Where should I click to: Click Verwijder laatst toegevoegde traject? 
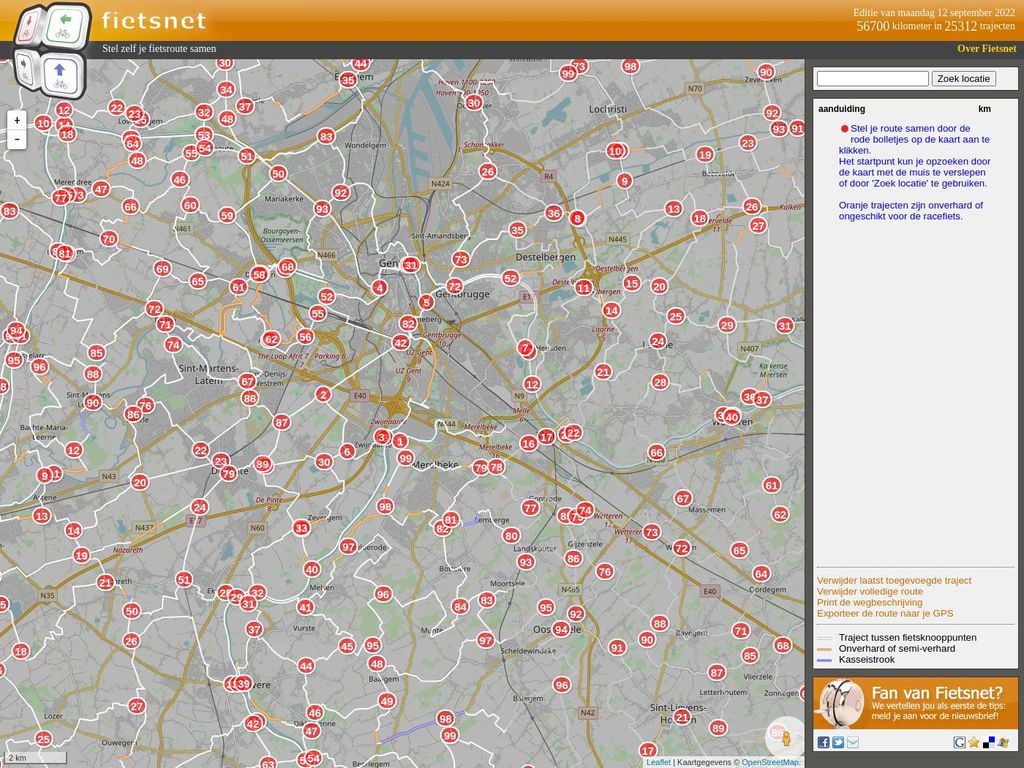coord(894,581)
